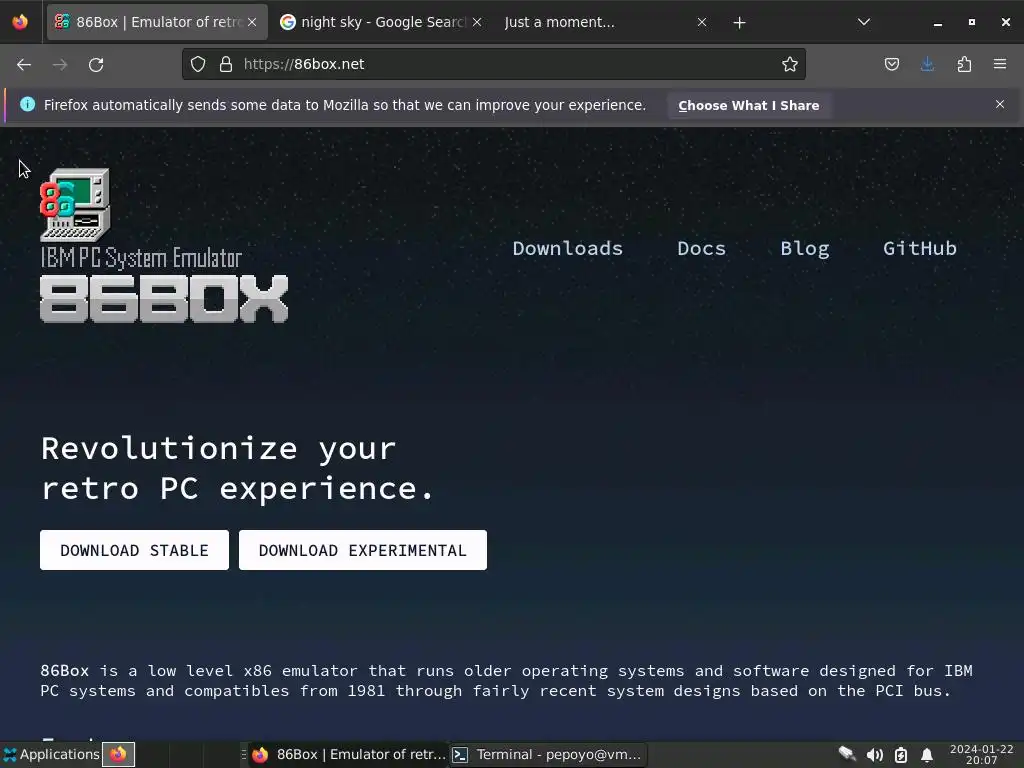Open the Docs navigation link
This screenshot has width=1024, height=768.
tap(701, 249)
